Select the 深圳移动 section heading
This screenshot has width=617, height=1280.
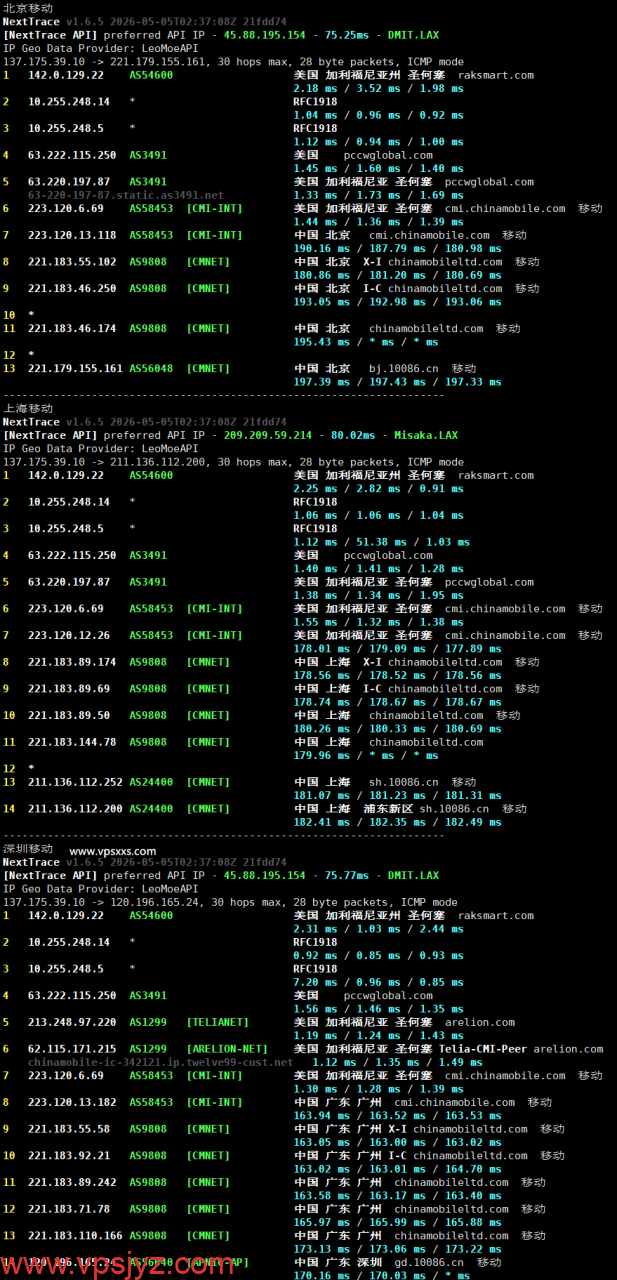point(28,849)
